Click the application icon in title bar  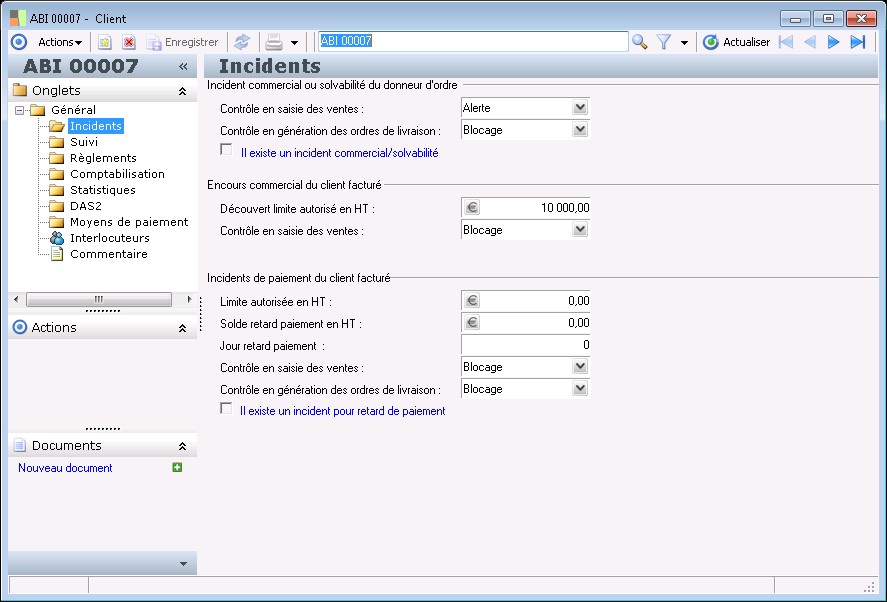(x=18, y=18)
